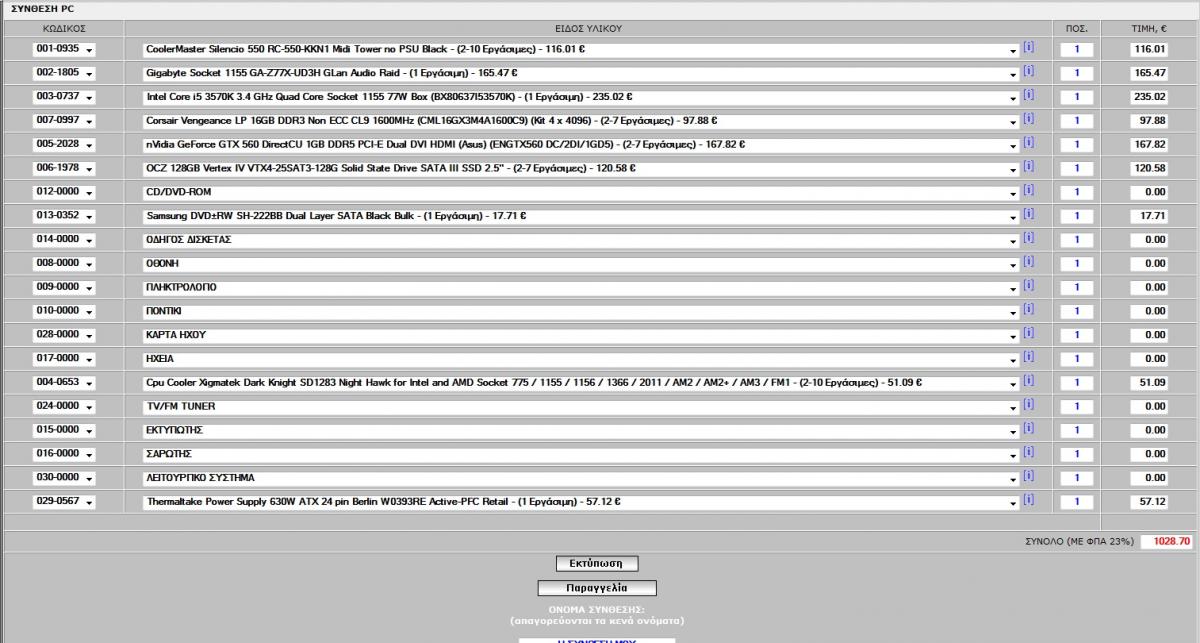
Task: Open info for Xigmatek Dark Knight cooler row
Action: tap(1028, 381)
